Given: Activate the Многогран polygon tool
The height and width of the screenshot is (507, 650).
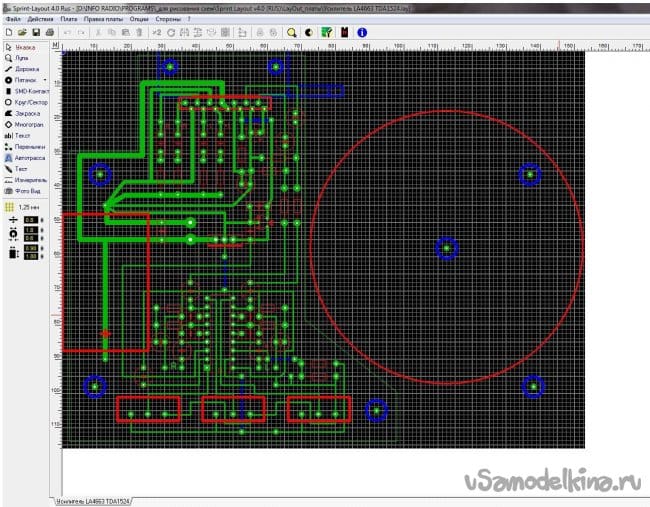Looking at the screenshot, I should pos(27,123).
